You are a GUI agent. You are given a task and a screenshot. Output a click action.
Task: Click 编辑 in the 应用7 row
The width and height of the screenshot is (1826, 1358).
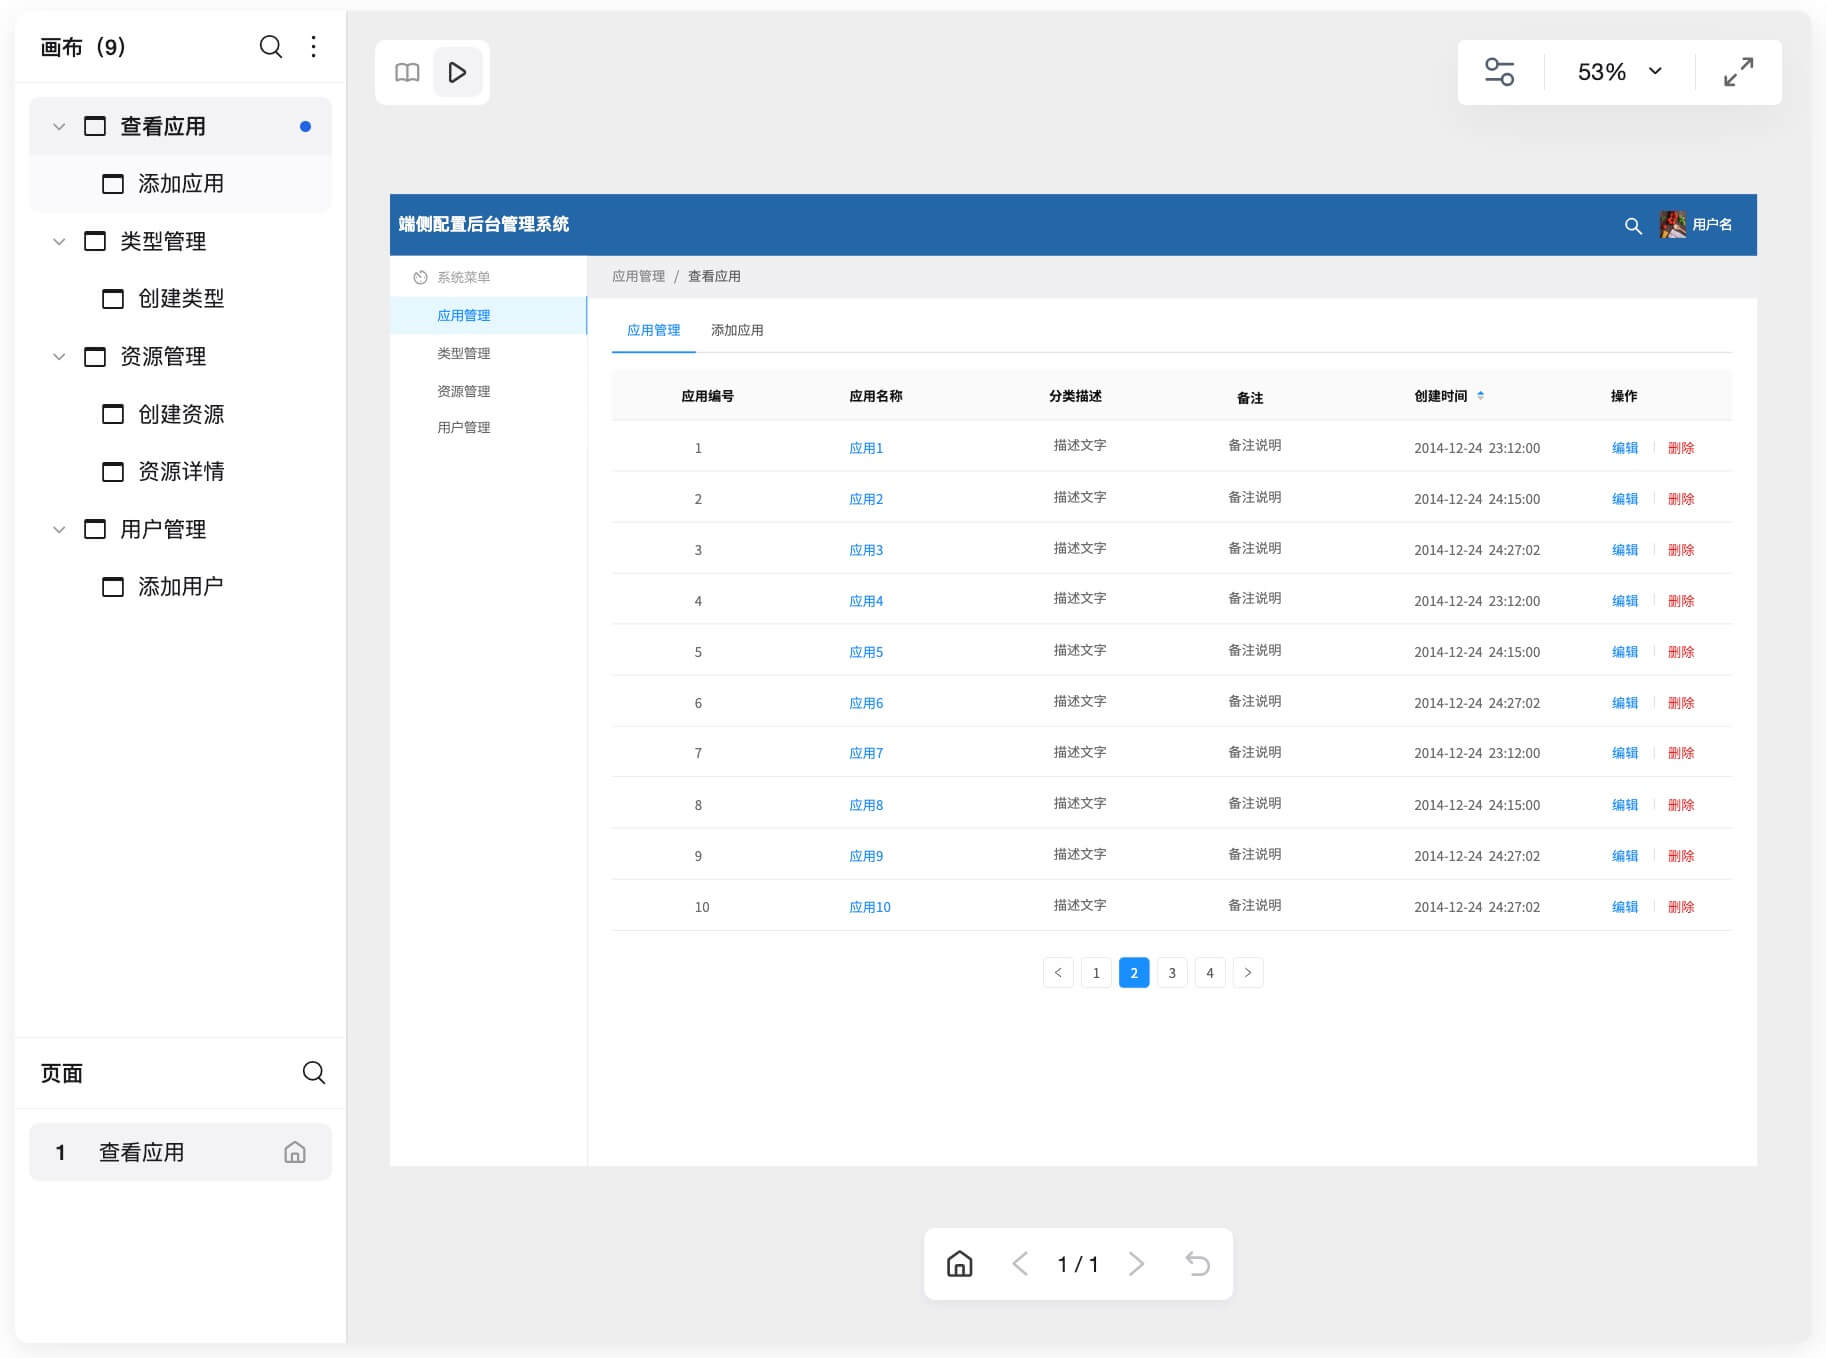[1625, 753]
